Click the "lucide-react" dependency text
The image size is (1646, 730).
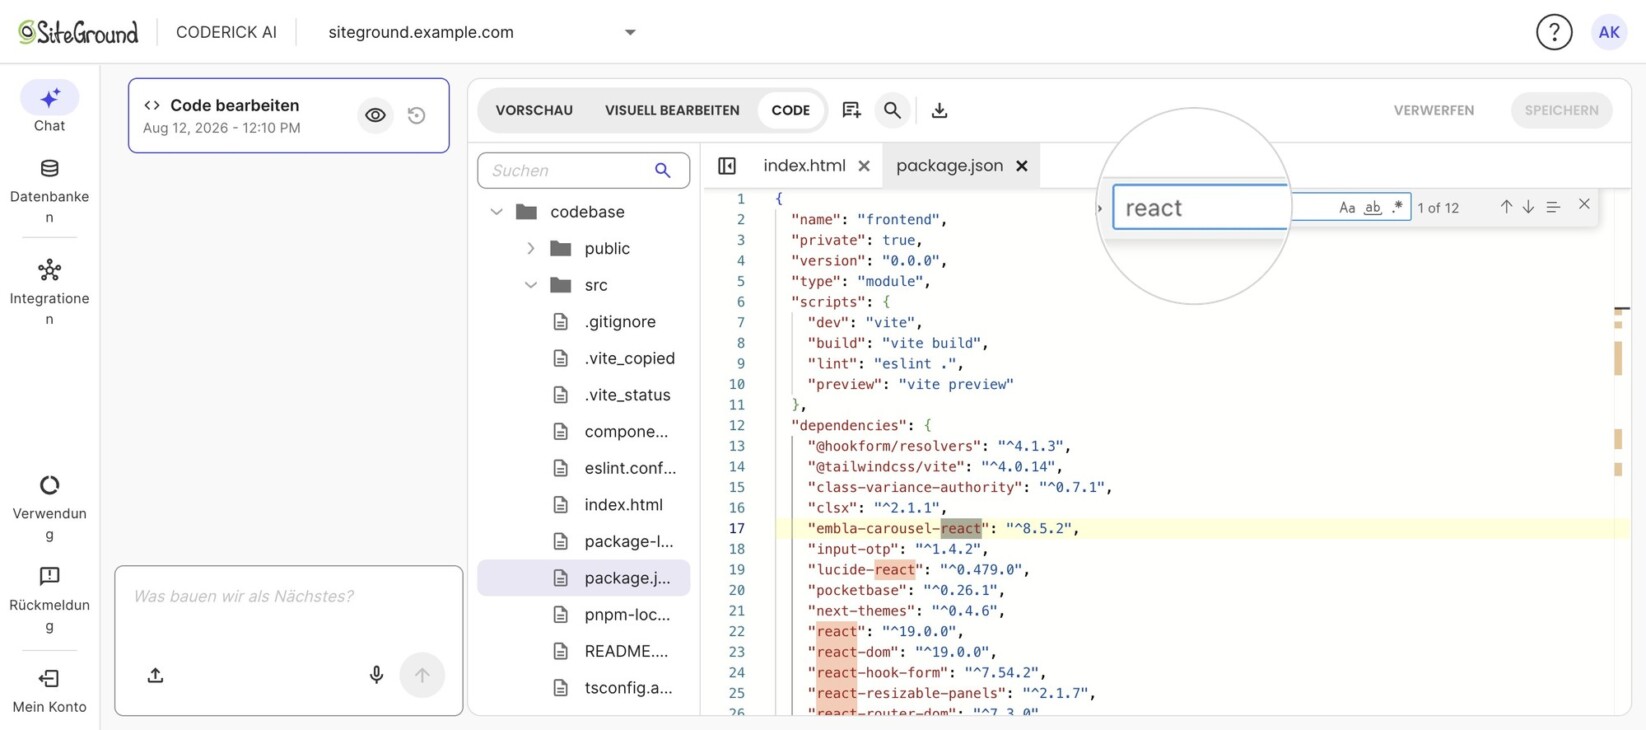pos(865,570)
